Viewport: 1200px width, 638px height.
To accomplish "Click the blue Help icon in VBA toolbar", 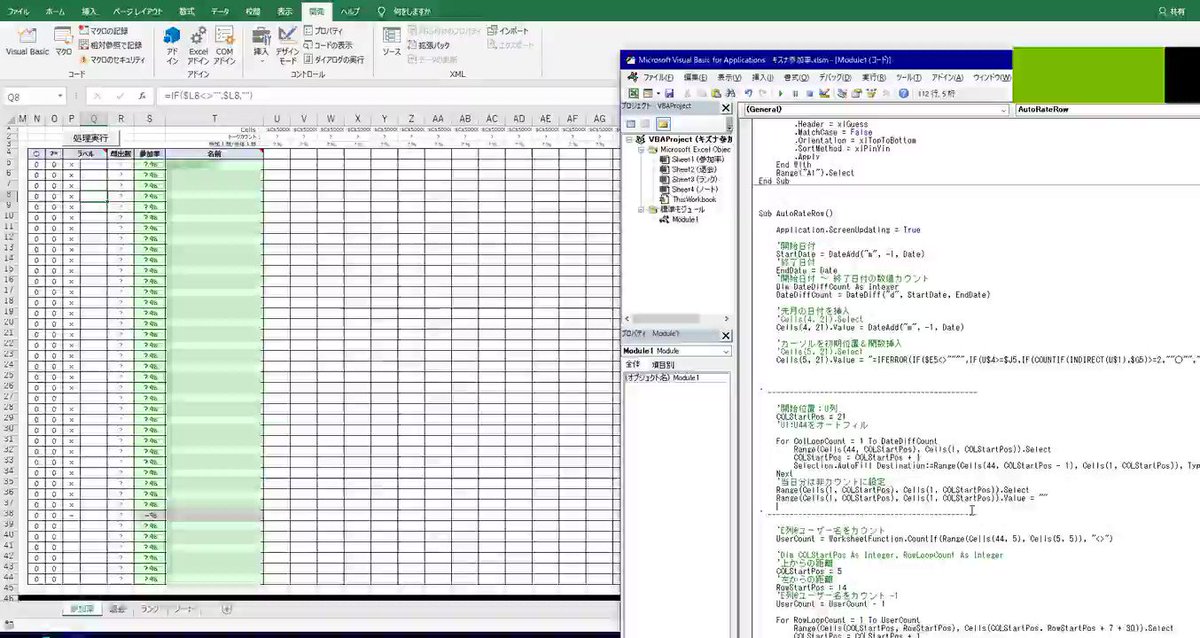I will (x=904, y=93).
